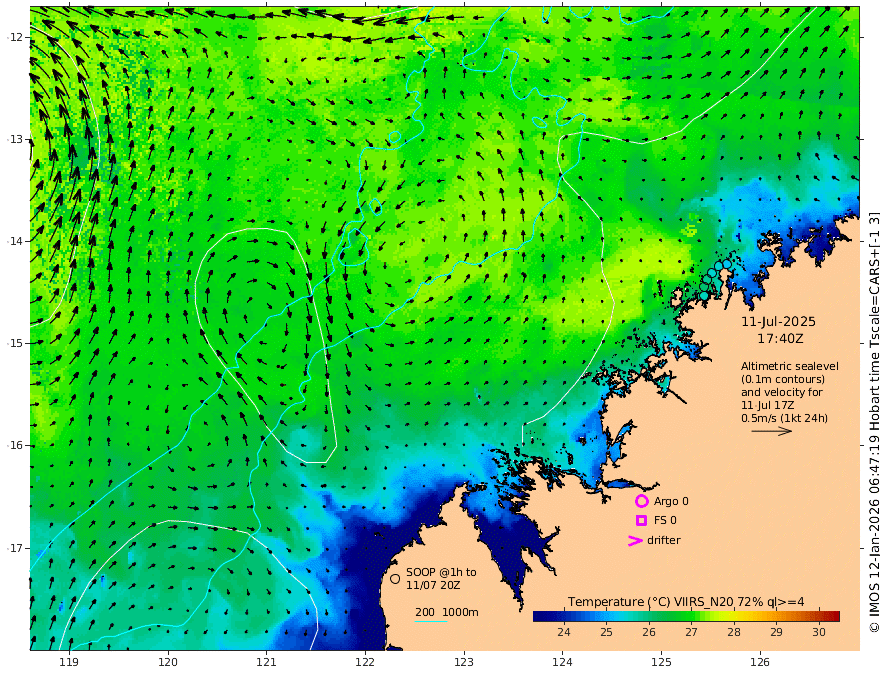Click the '0.5m/s (1kt 24h)' scale text
This screenshot has width=880, height=680.
(785, 418)
